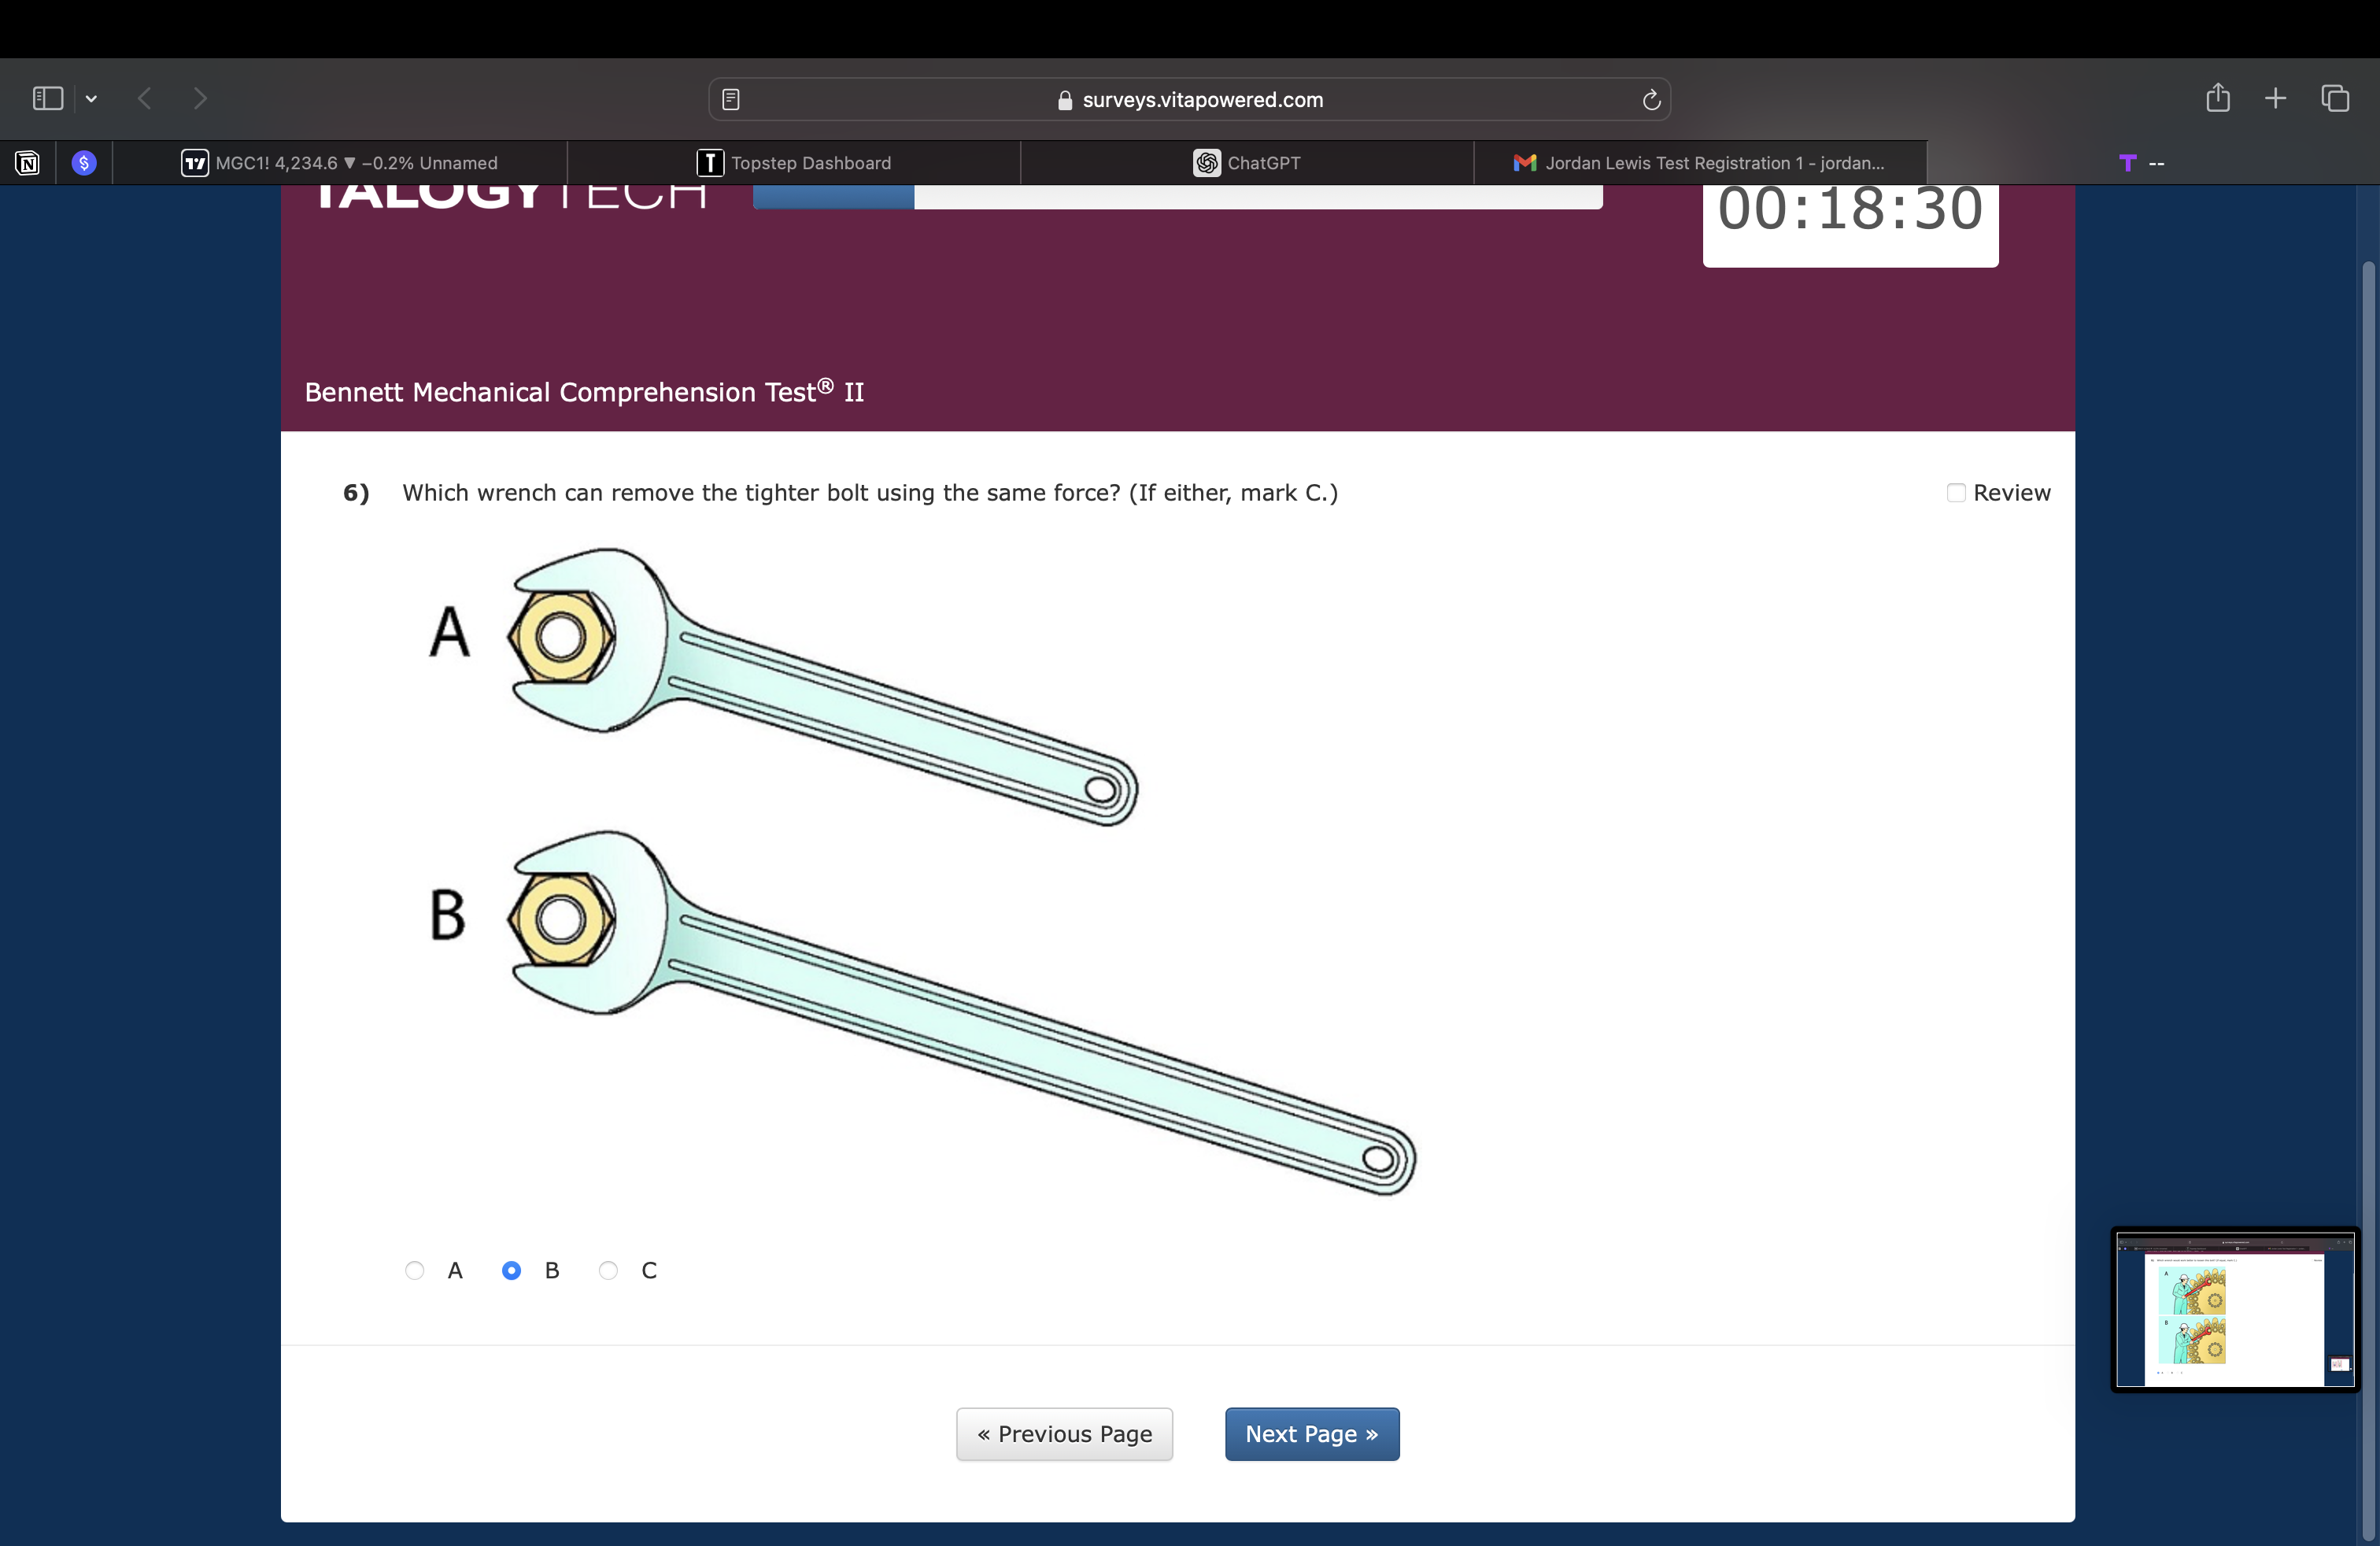Switch to the Topstep Dashboard tab
2380x1546 pixels.
tap(794, 163)
